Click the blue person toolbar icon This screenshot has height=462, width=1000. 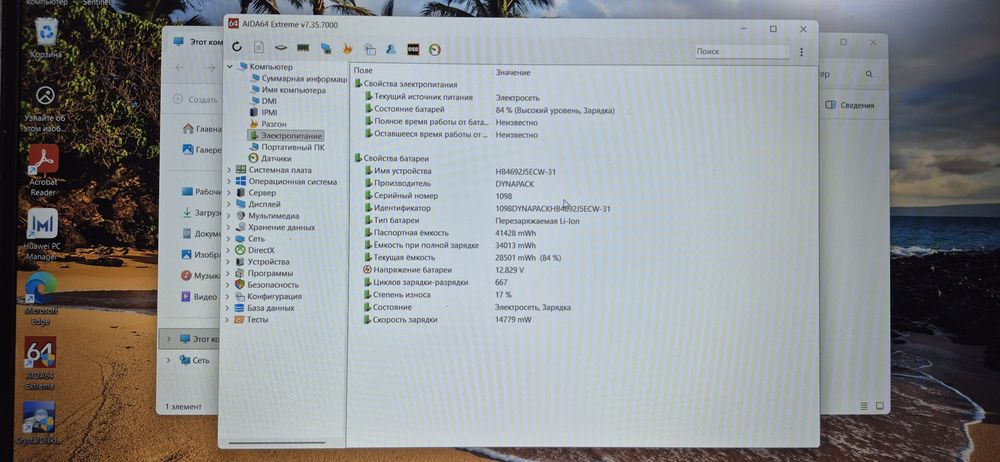392,49
